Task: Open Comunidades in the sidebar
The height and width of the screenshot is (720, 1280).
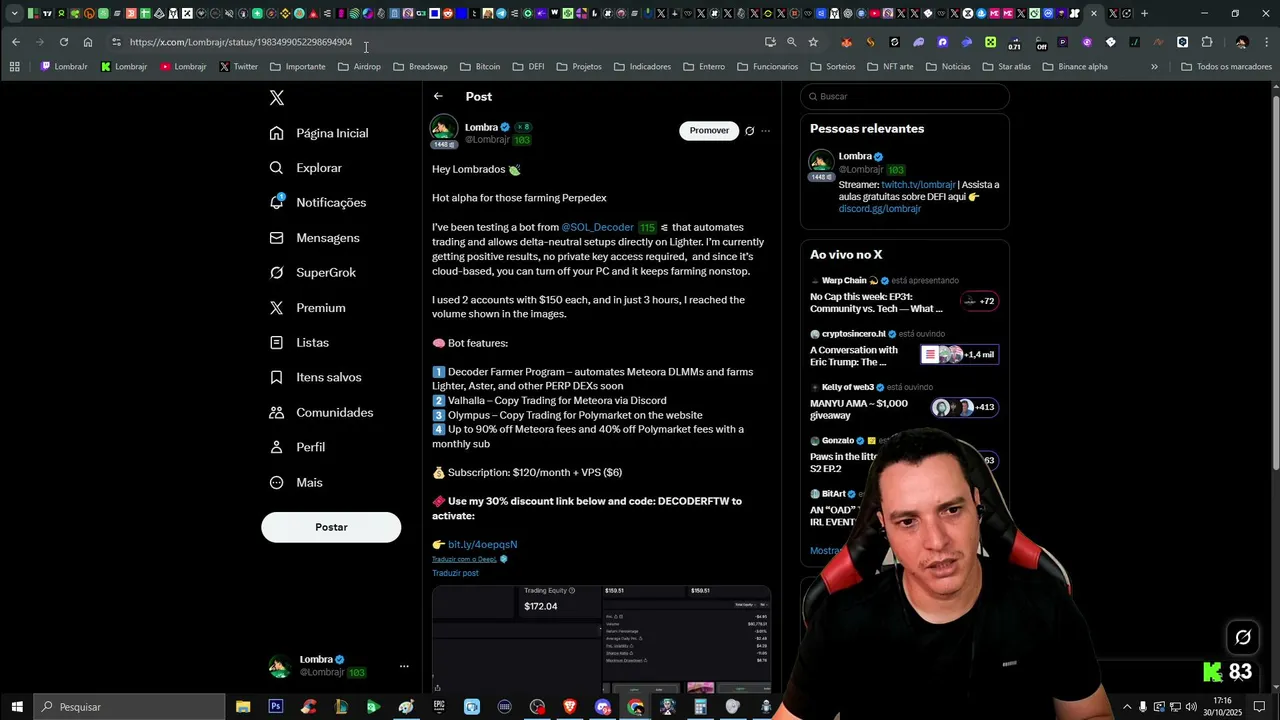Action: [321, 412]
